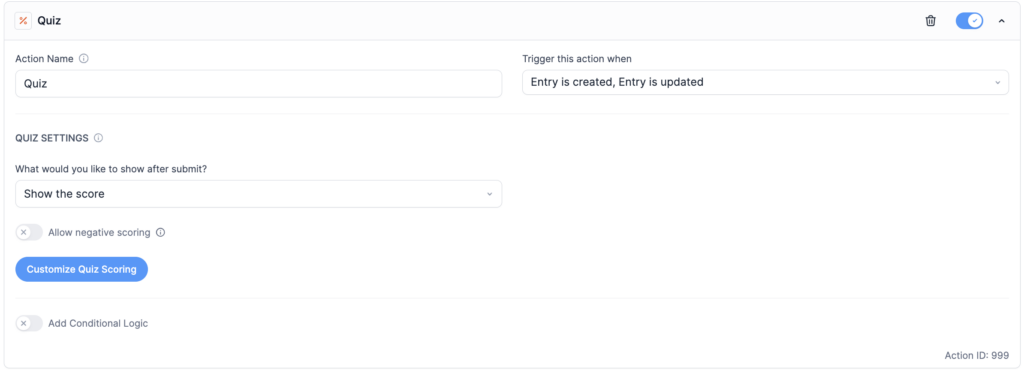Click the Quiz percent icon in header
This screenshot has height=373, width=1024.
point(24,21)
